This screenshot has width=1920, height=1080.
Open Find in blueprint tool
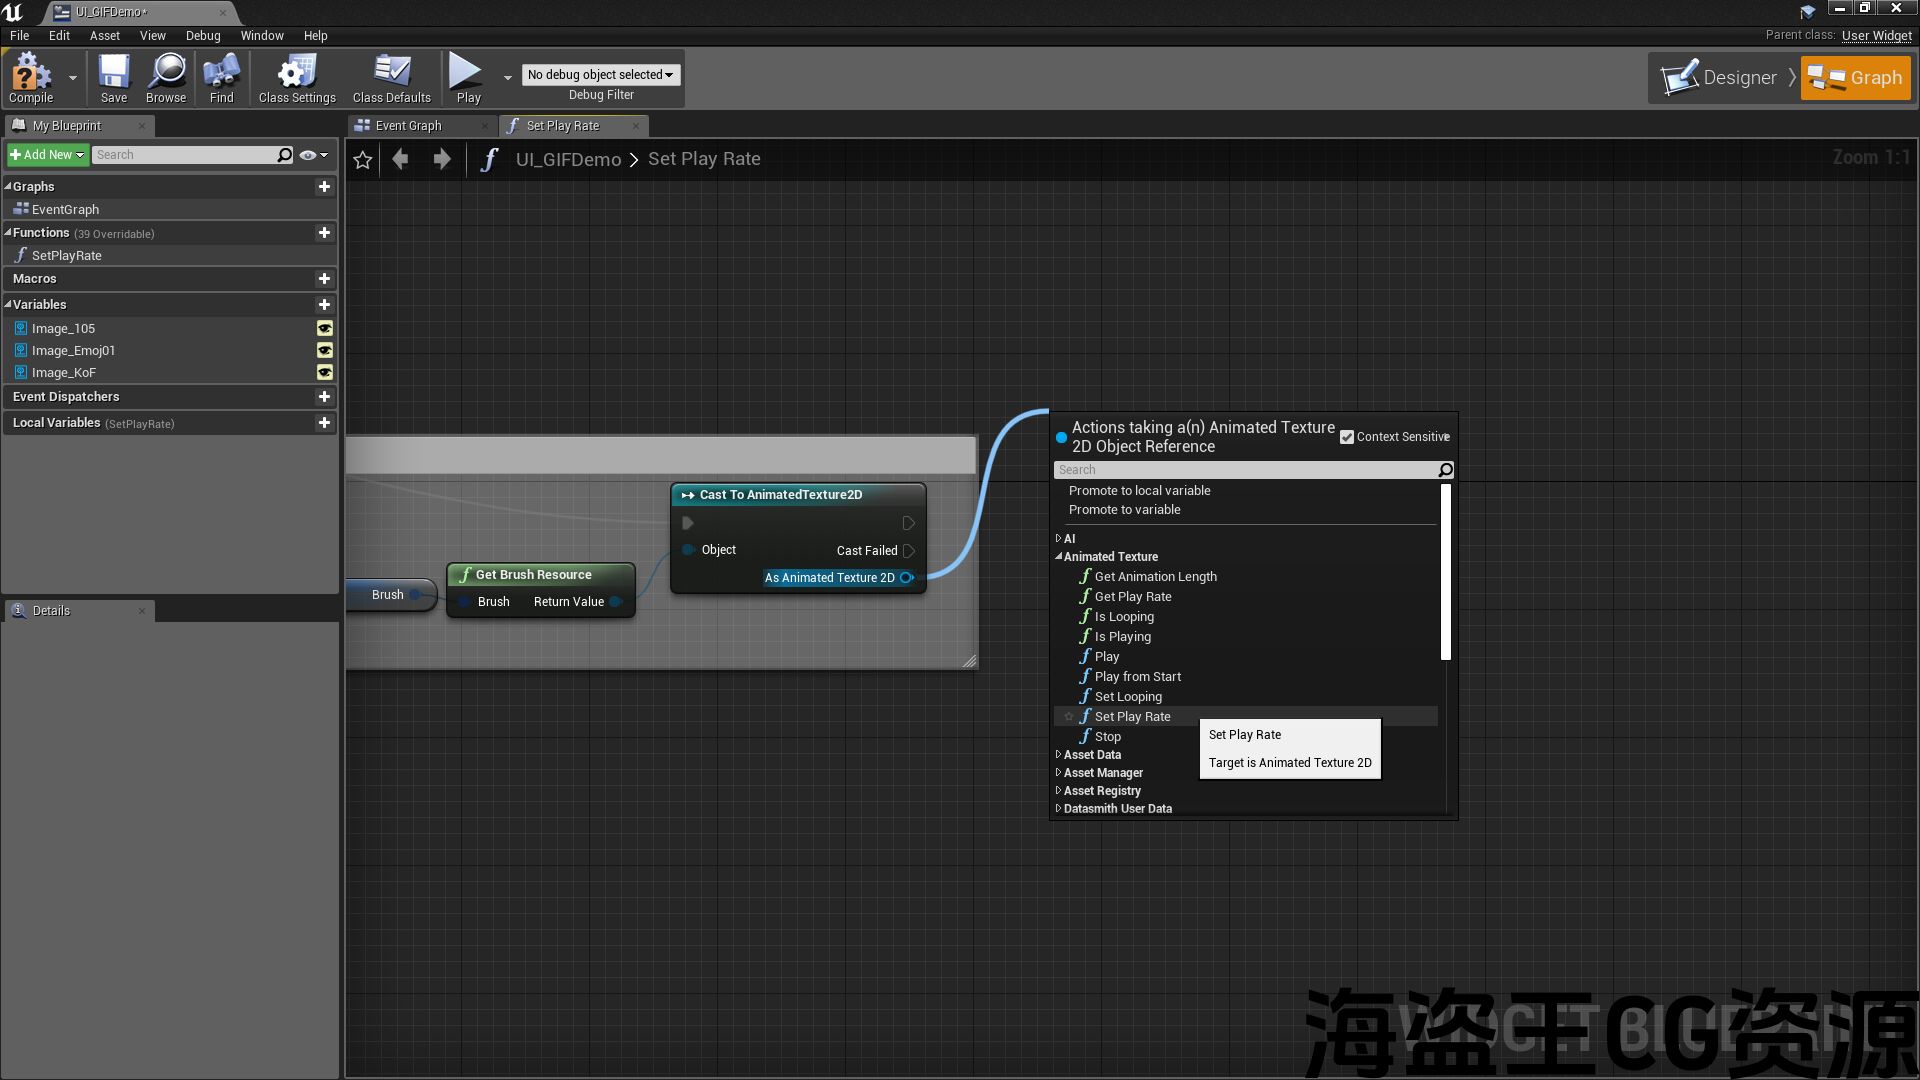tap(221, 78)
